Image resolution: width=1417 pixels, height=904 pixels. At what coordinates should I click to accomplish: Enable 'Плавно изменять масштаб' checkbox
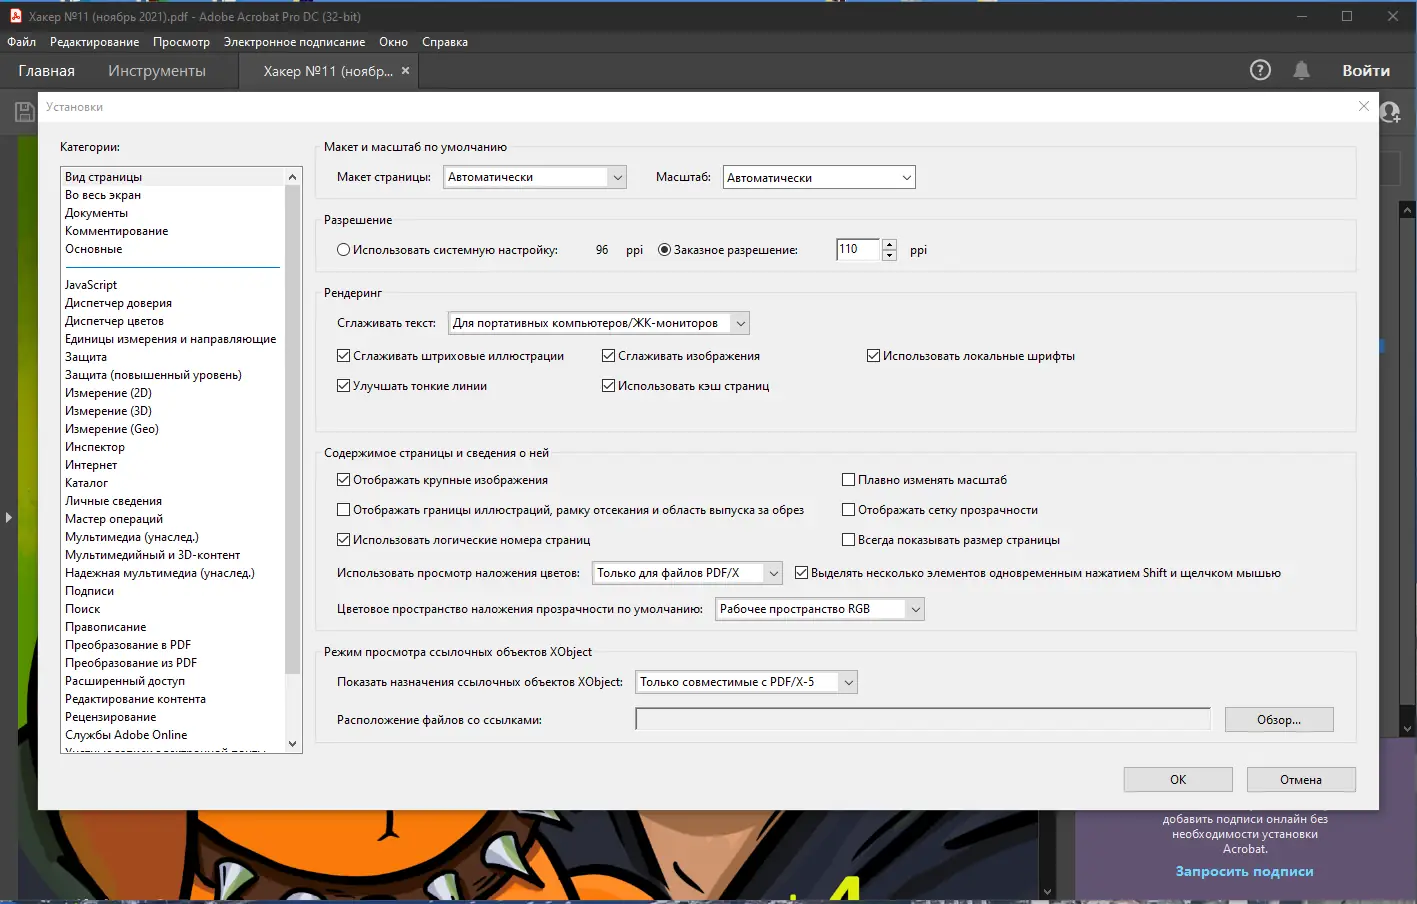tap(848, 480)
